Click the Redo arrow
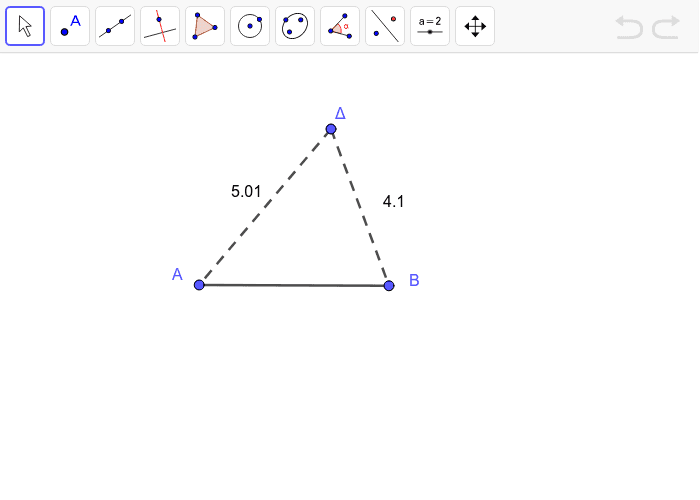The width and height of the screenshot is (700, 500). pos(666,27)
